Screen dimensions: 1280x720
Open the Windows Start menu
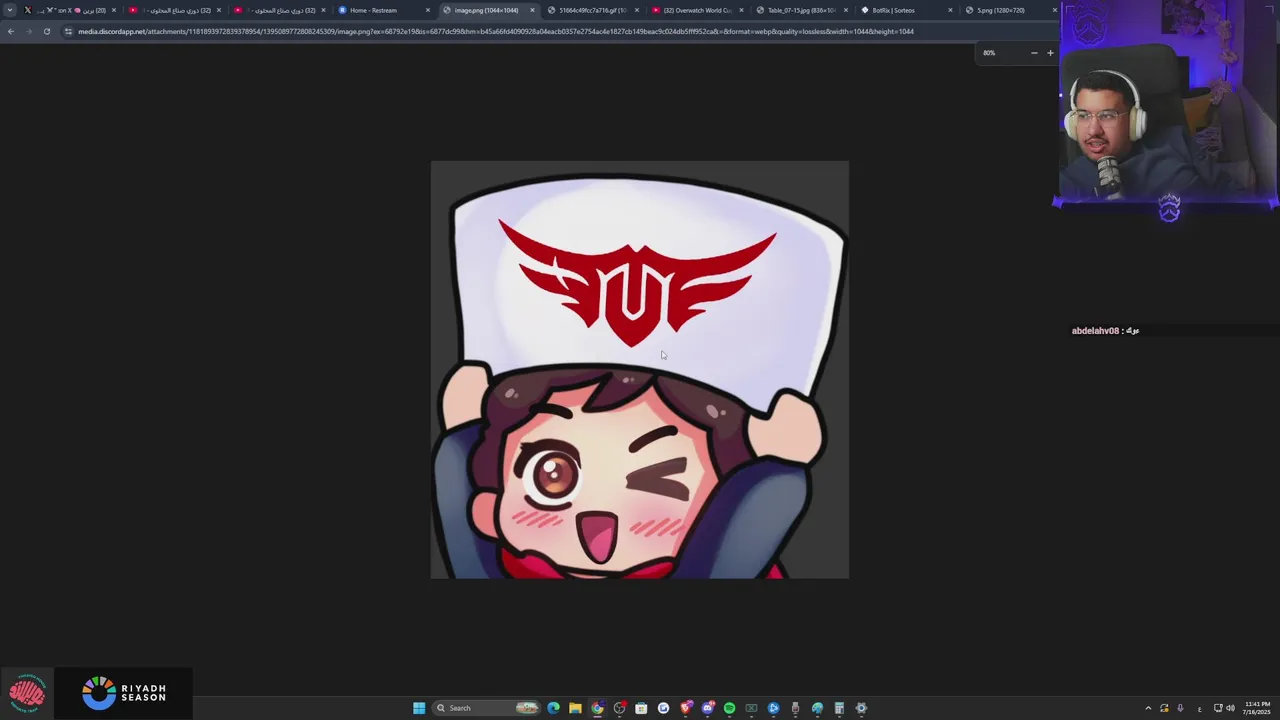pyautogui.click(x=419, y=708)
